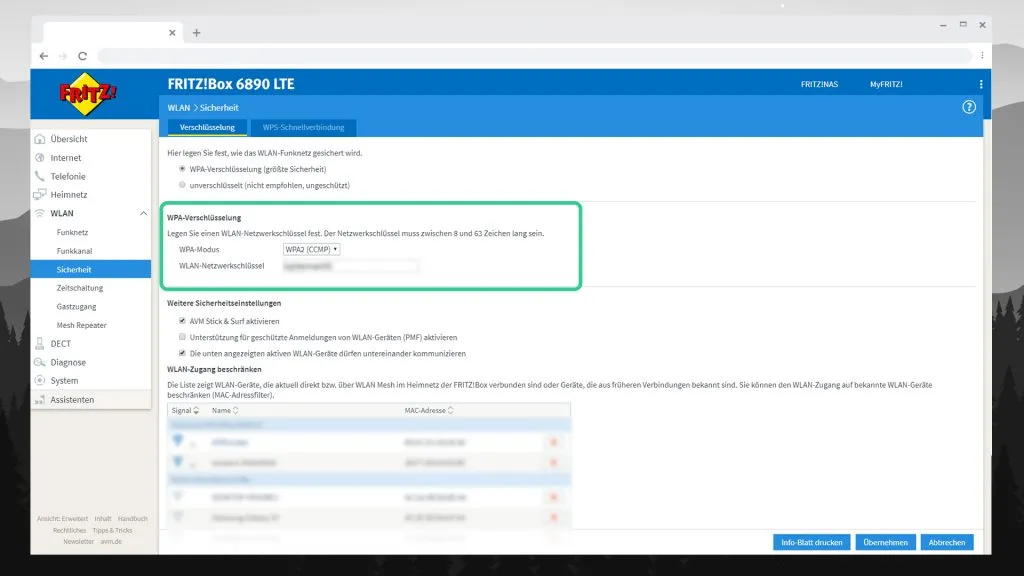Minimize the browser window
This screenshot has width=1024, height=576.
[x=943, y=25]
